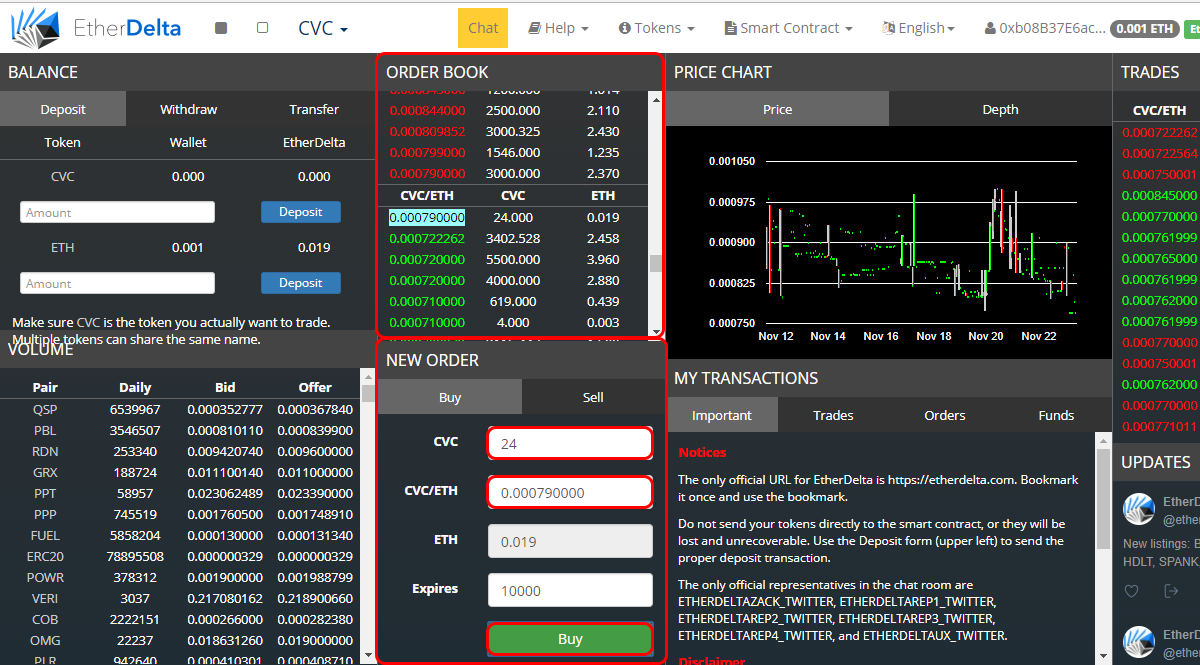Click the green Buy button to submit order
Image resolution: width=1200 pixels, height=665 pixels.
[570, 639]
